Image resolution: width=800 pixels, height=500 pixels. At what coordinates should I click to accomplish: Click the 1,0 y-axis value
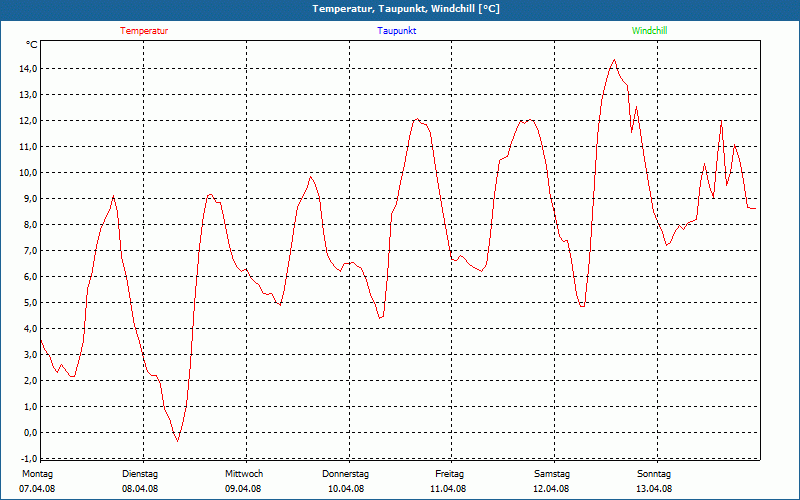[x=30, y=407]
